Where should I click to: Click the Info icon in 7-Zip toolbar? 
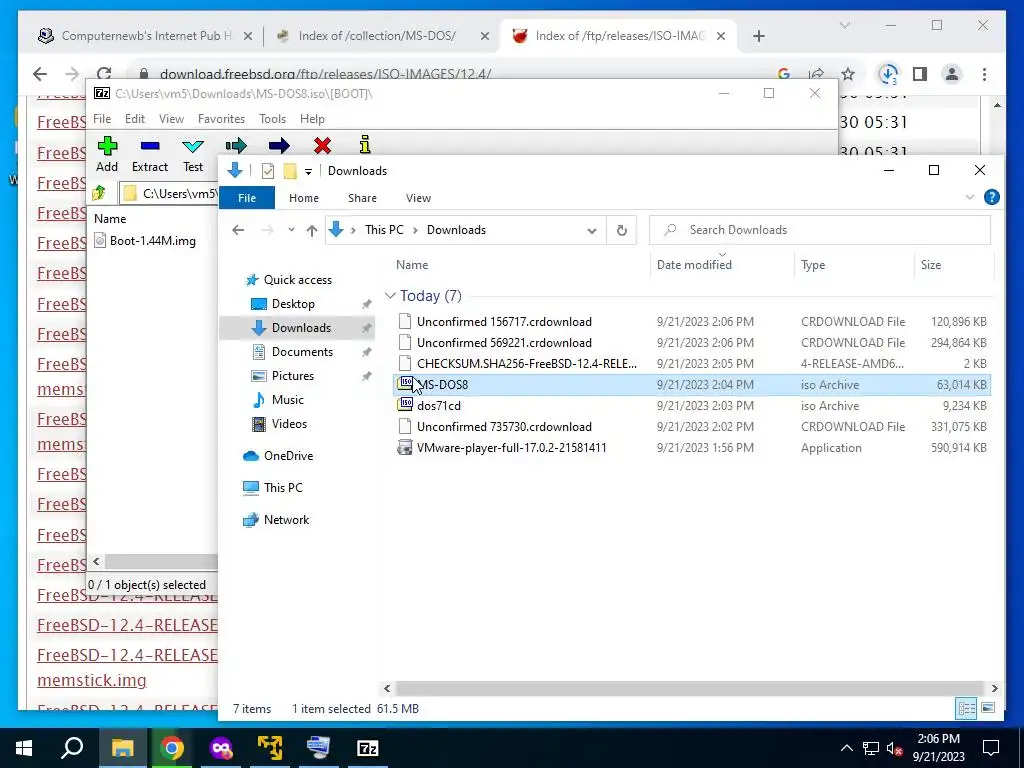click(365, 145)
